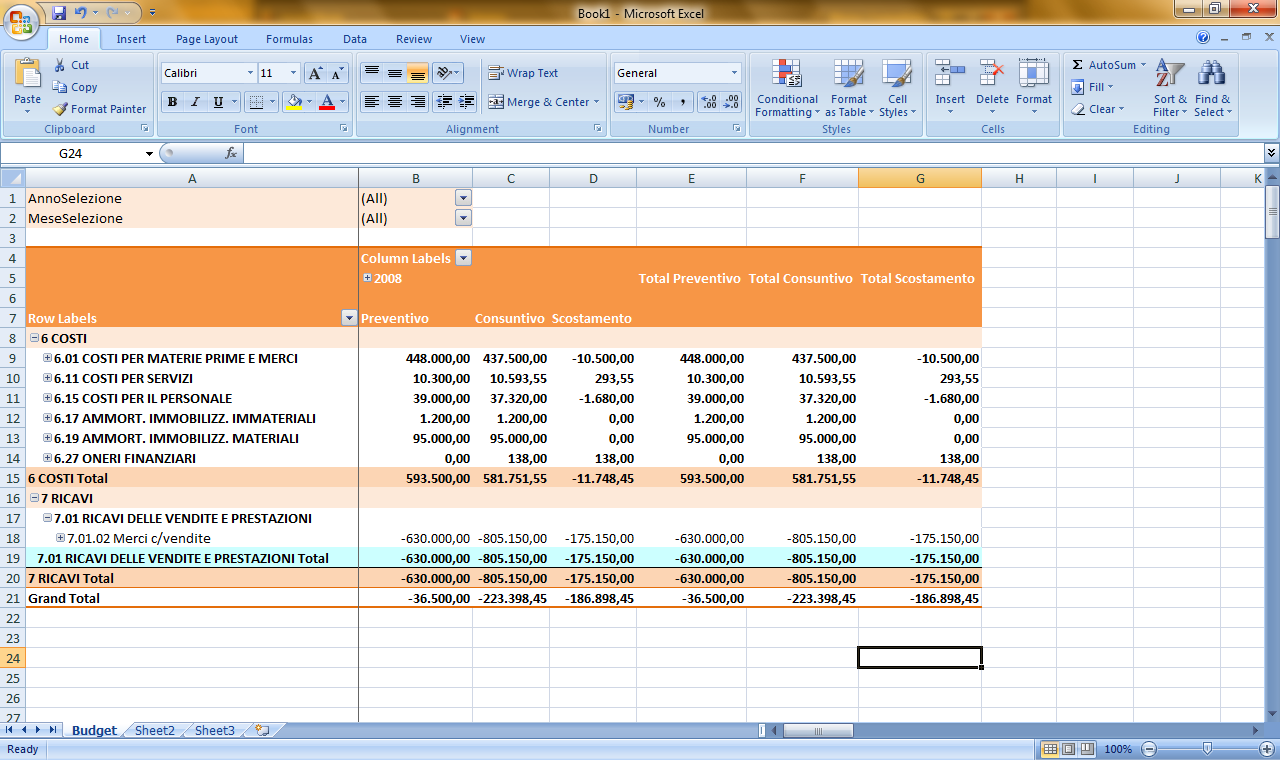Image resolution: width=1280 pixels, height=760 pixels.
Task: Set Align Text Left
Action: (x=372, y=102)
